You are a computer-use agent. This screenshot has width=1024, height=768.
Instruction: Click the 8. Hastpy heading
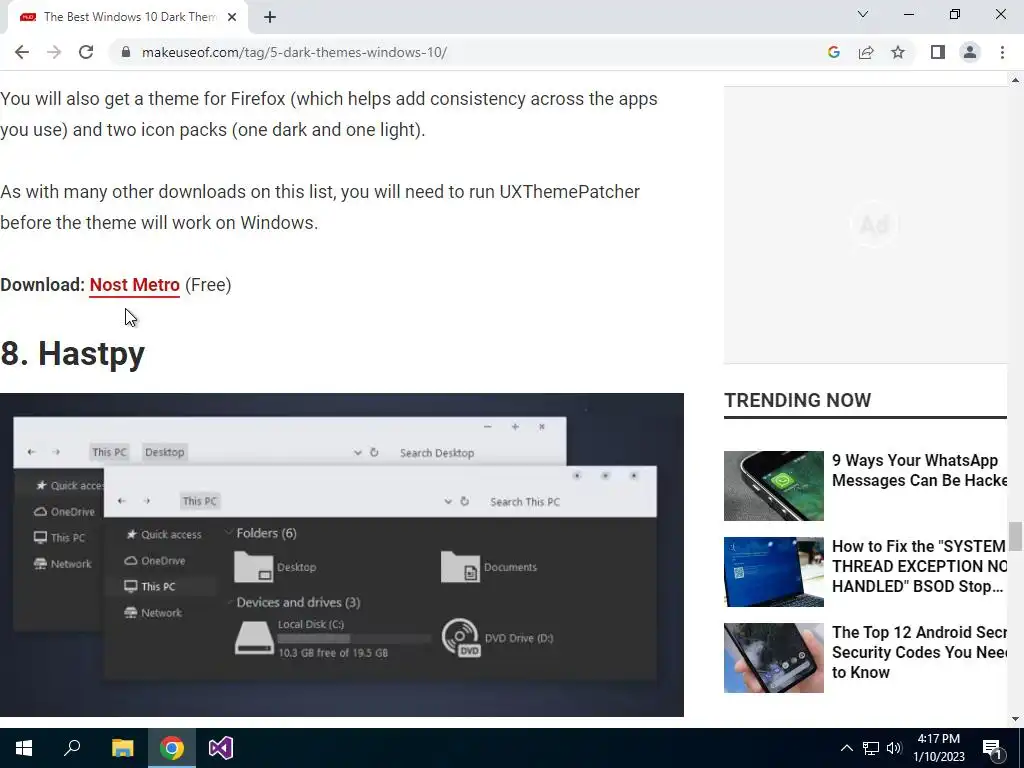[72, 354]
